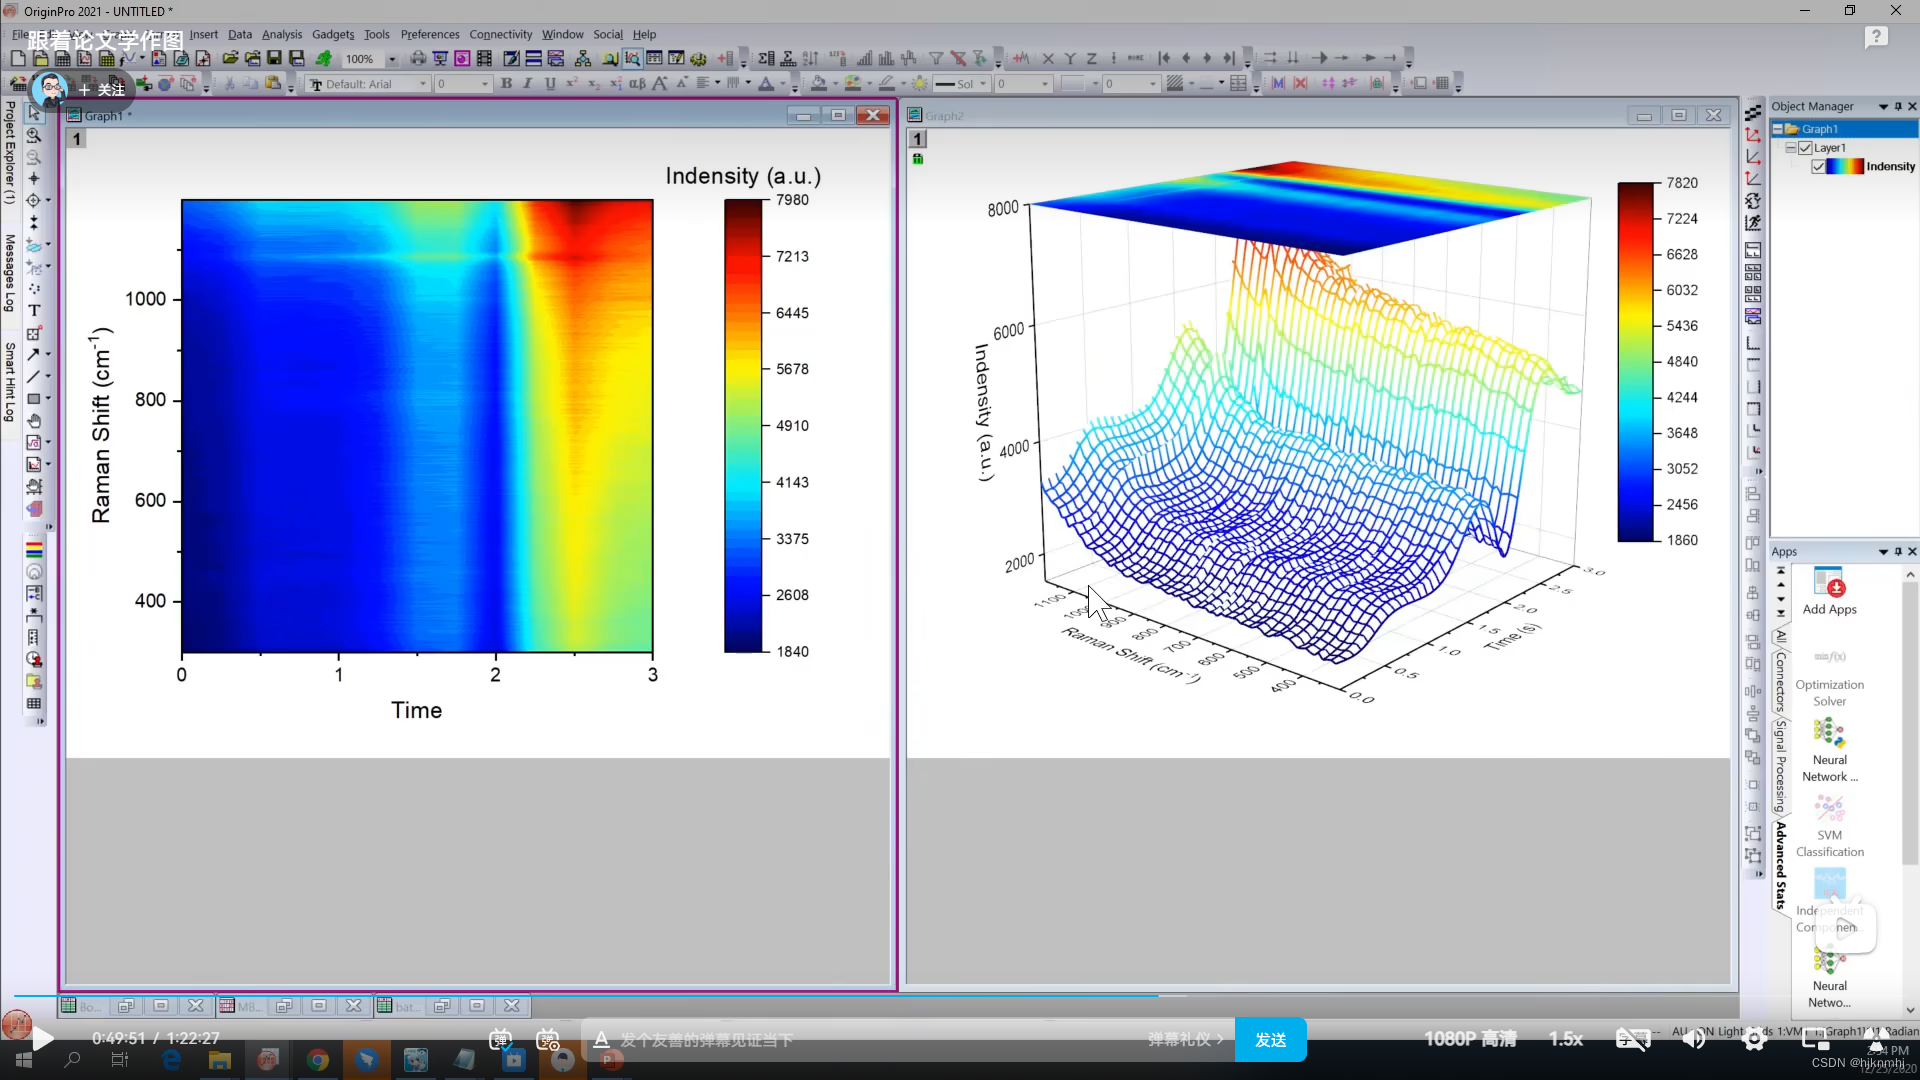Click the Underline formatting icon

(550, 84)
